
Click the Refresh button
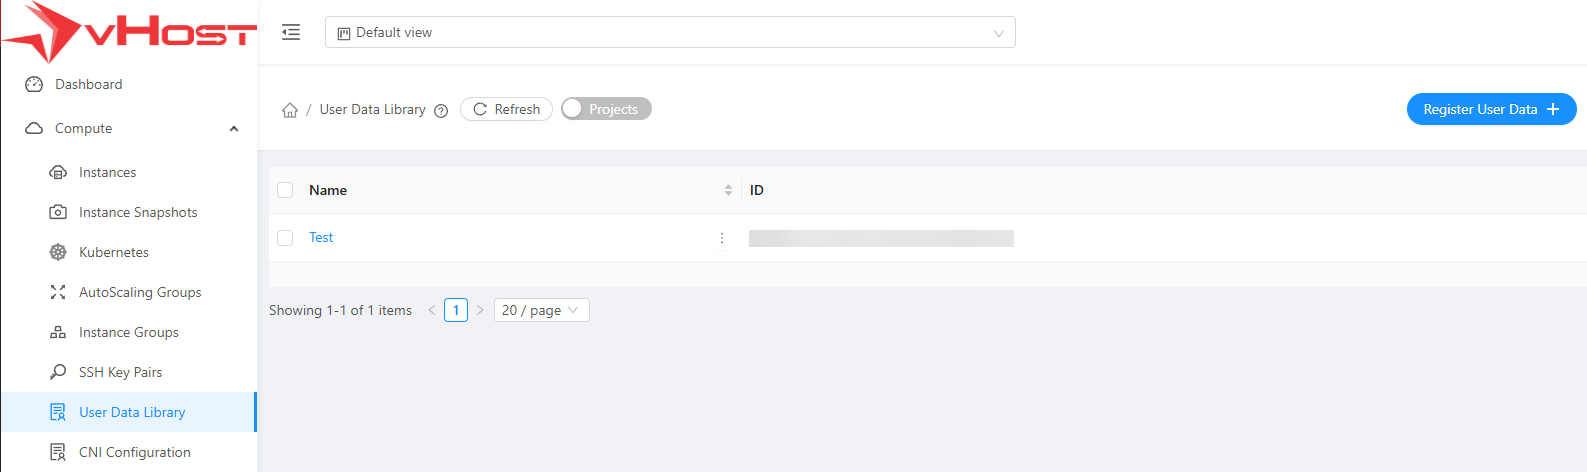[506, 109]
